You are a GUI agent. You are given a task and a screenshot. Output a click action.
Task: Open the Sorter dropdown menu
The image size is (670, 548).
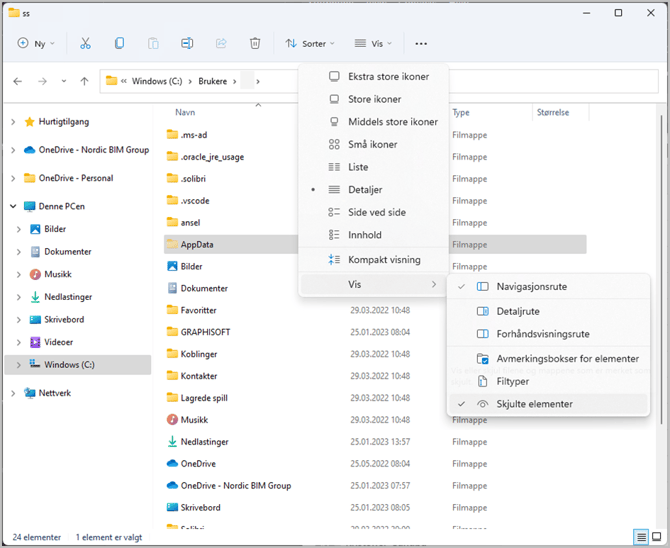[308, 44]
